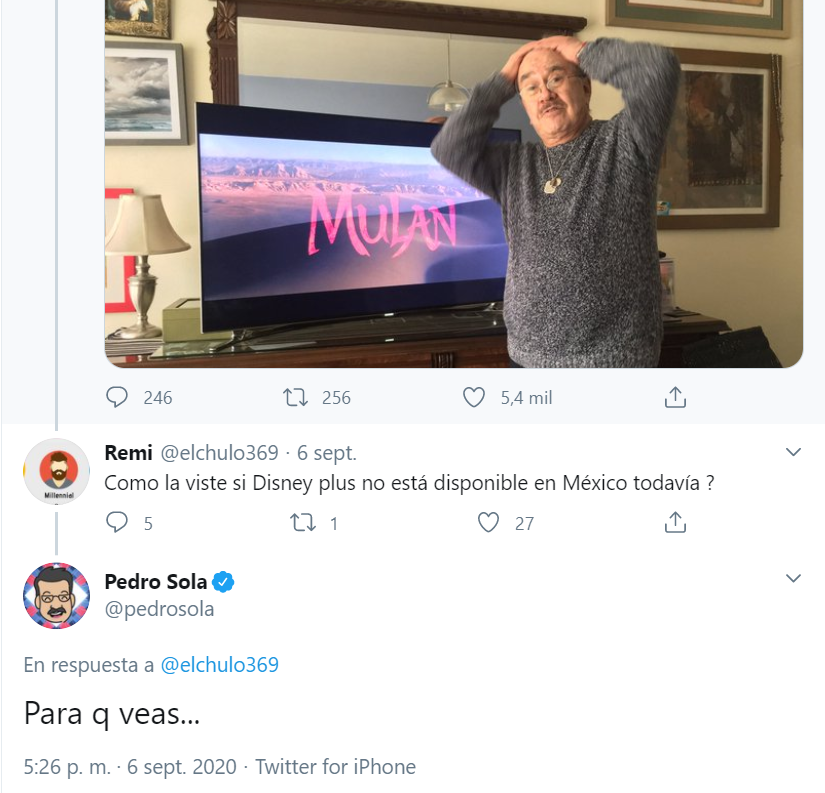Expand options menu on Pedro Sola's reply
Screen dimensions: 825x793
(x=793, y=579)
